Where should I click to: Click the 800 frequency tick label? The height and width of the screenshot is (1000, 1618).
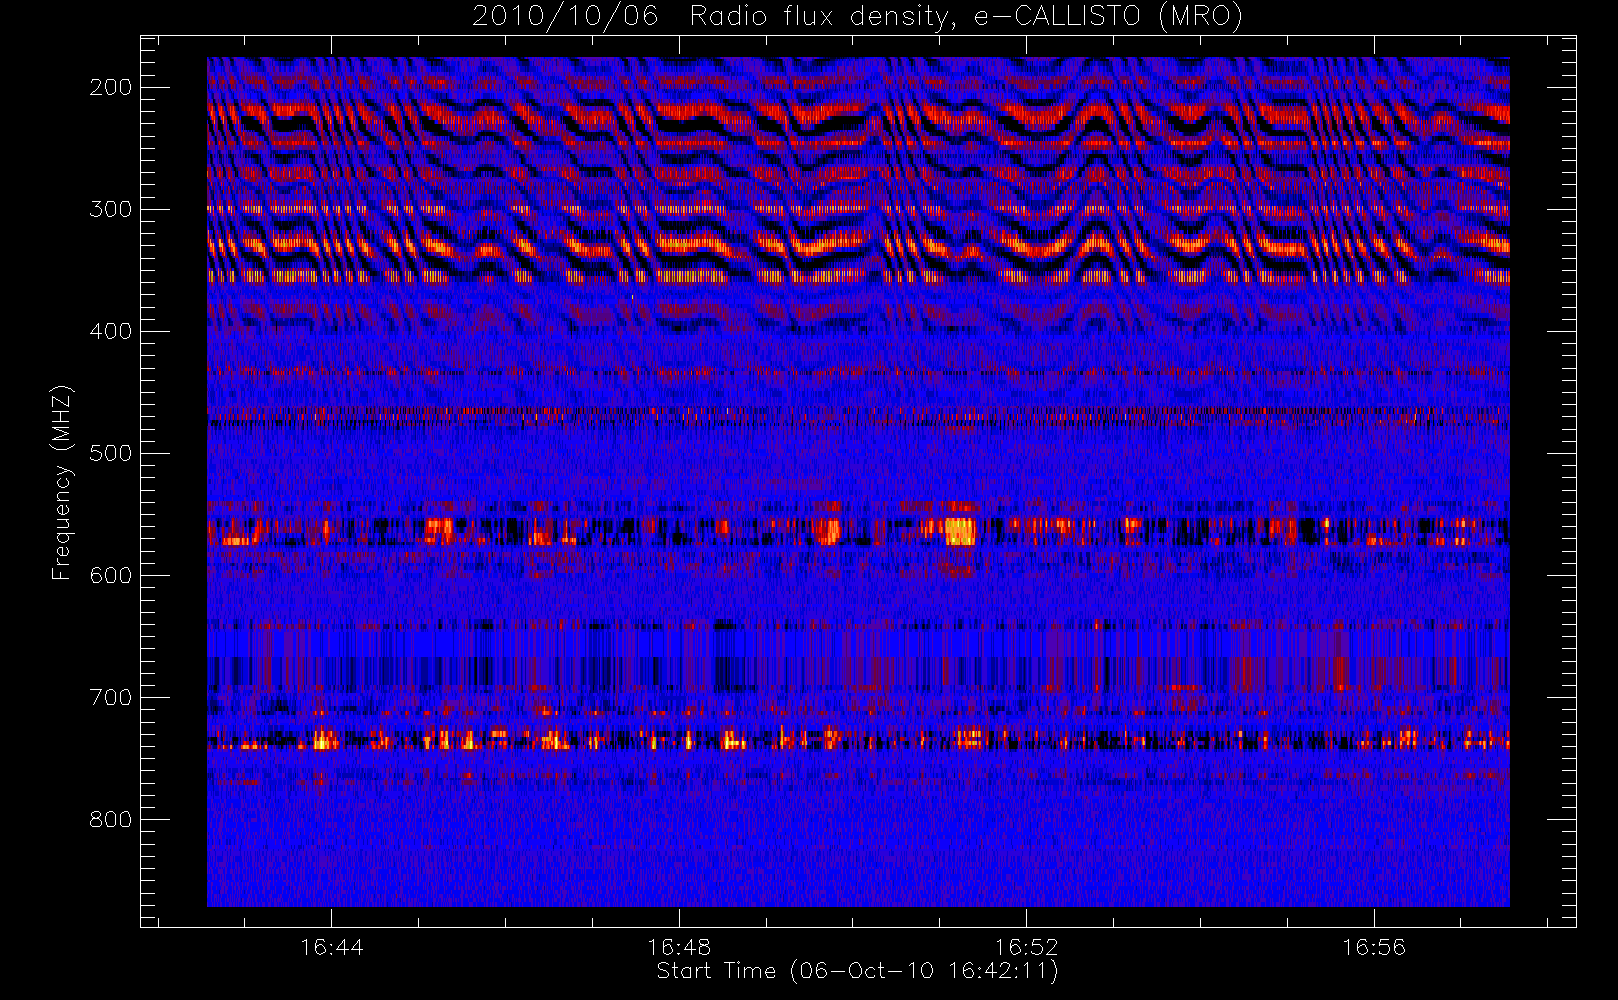(111, 819)
